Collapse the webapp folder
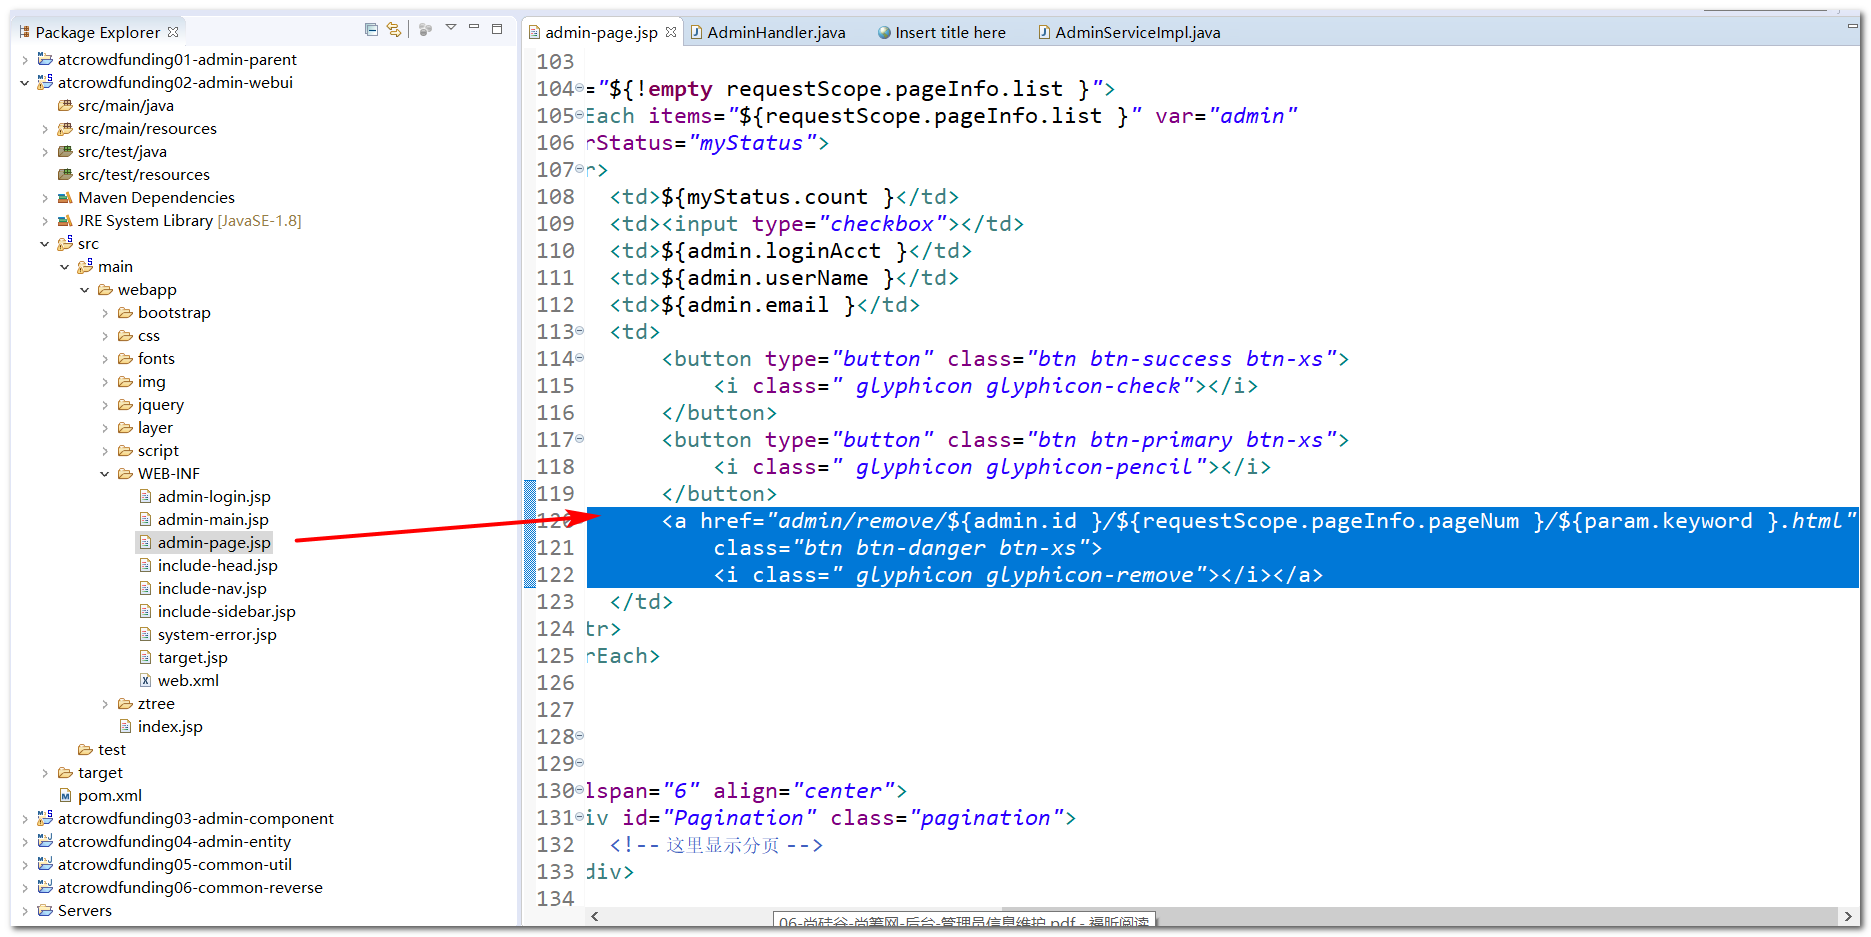The width and height of the screenshot is (1871, 937). [85, 290]
